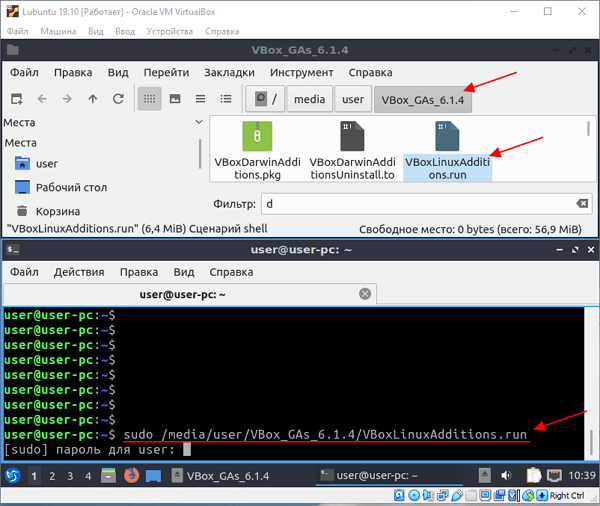
Task: Select VBoxLinuxAdditions.run file
Action: tap(447, 150)
